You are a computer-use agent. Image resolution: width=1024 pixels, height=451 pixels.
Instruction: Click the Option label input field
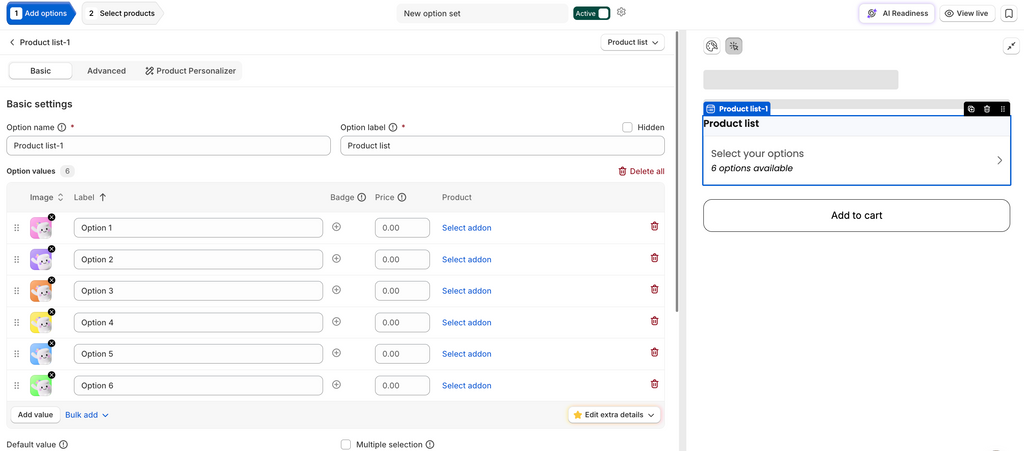502,146
